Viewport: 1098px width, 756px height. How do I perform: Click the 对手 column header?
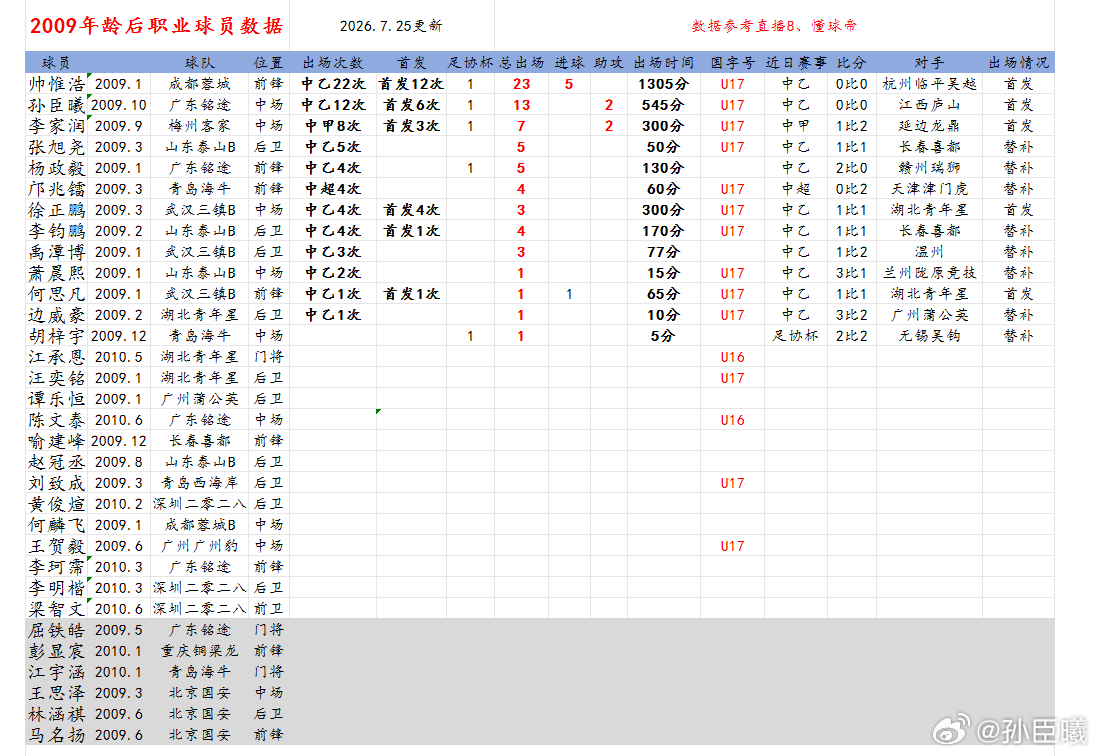[929, 63]
